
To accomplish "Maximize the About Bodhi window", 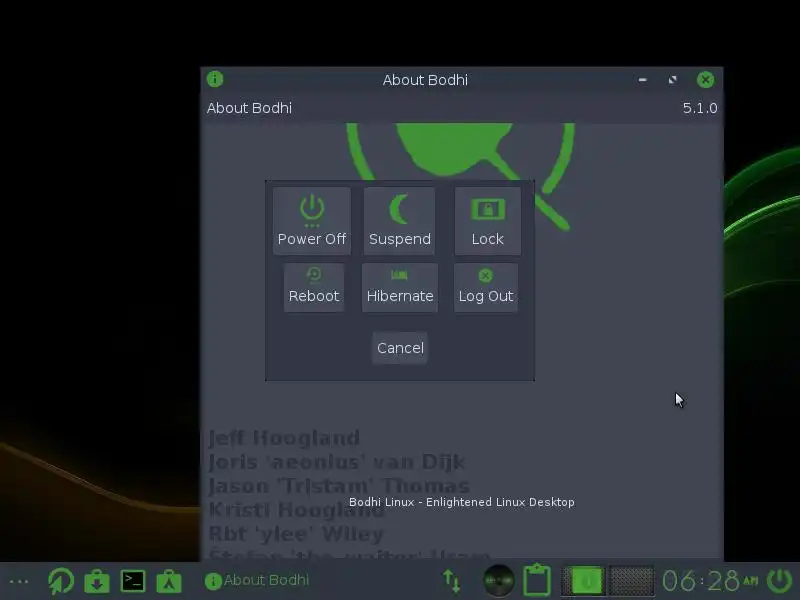I will click(x=672, y=80).
